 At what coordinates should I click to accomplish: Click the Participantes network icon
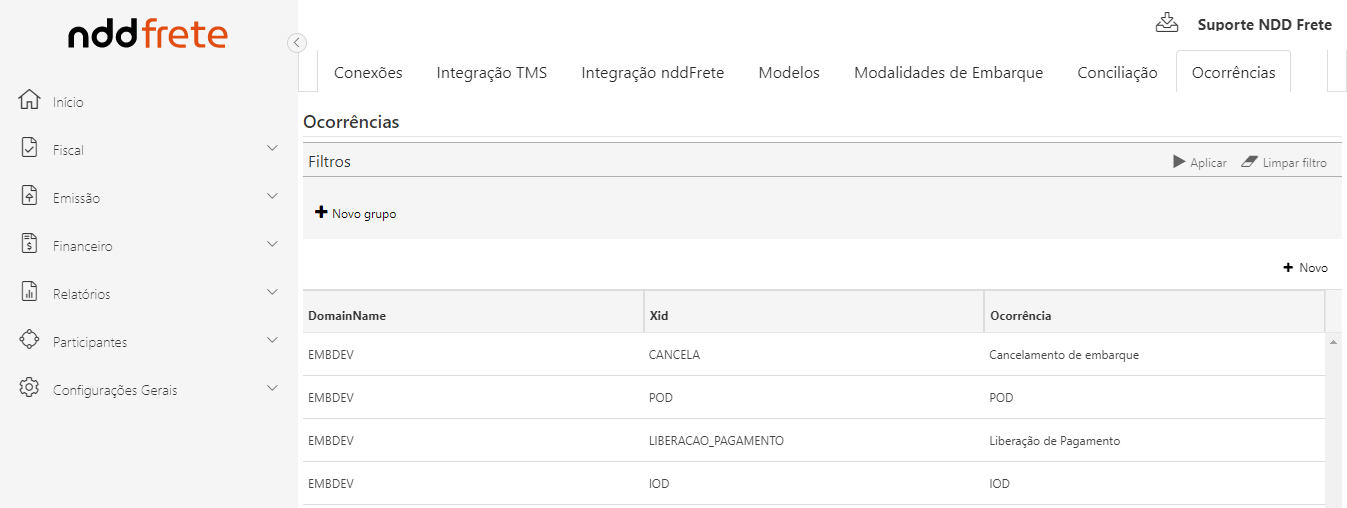[30, 341]
